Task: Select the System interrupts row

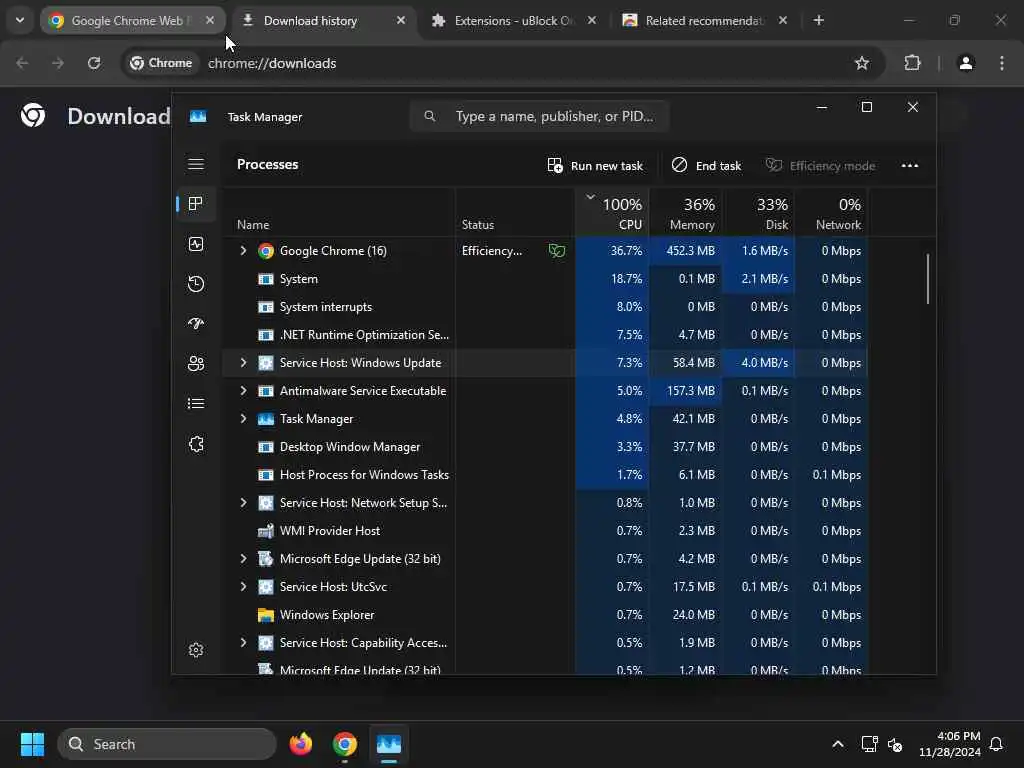Action: tap(545, 306)
